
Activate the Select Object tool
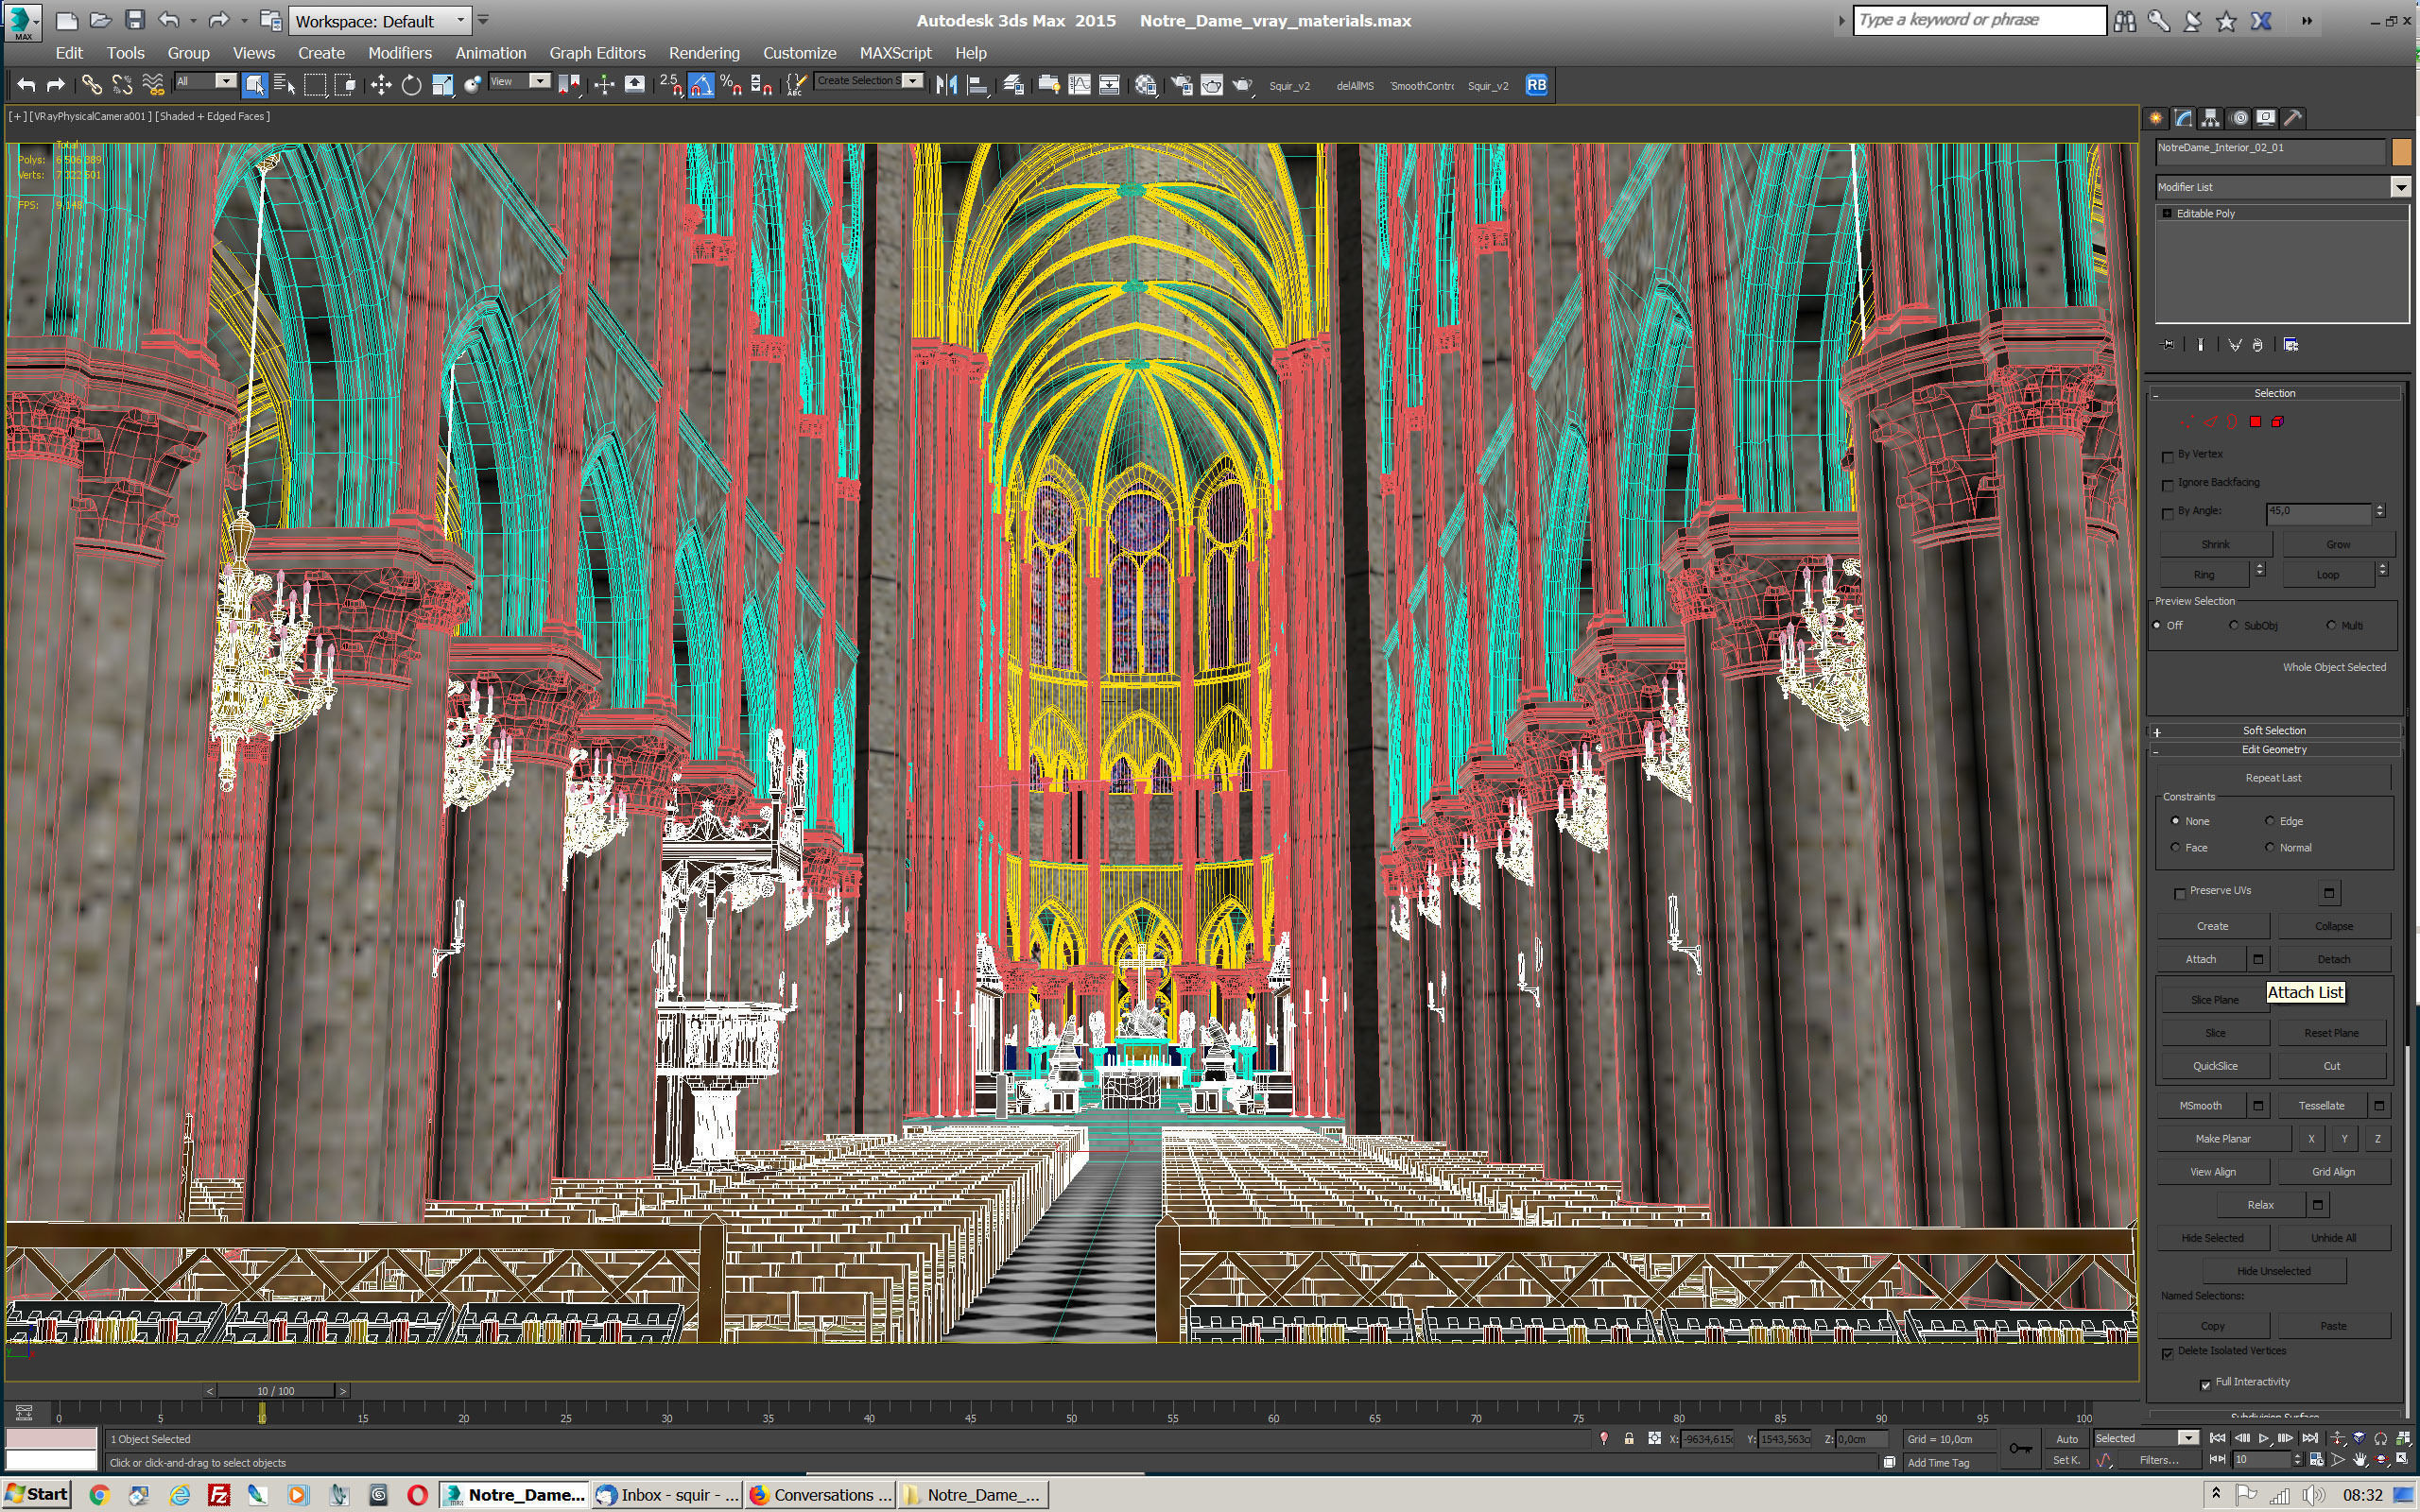(x=255, y=85)
